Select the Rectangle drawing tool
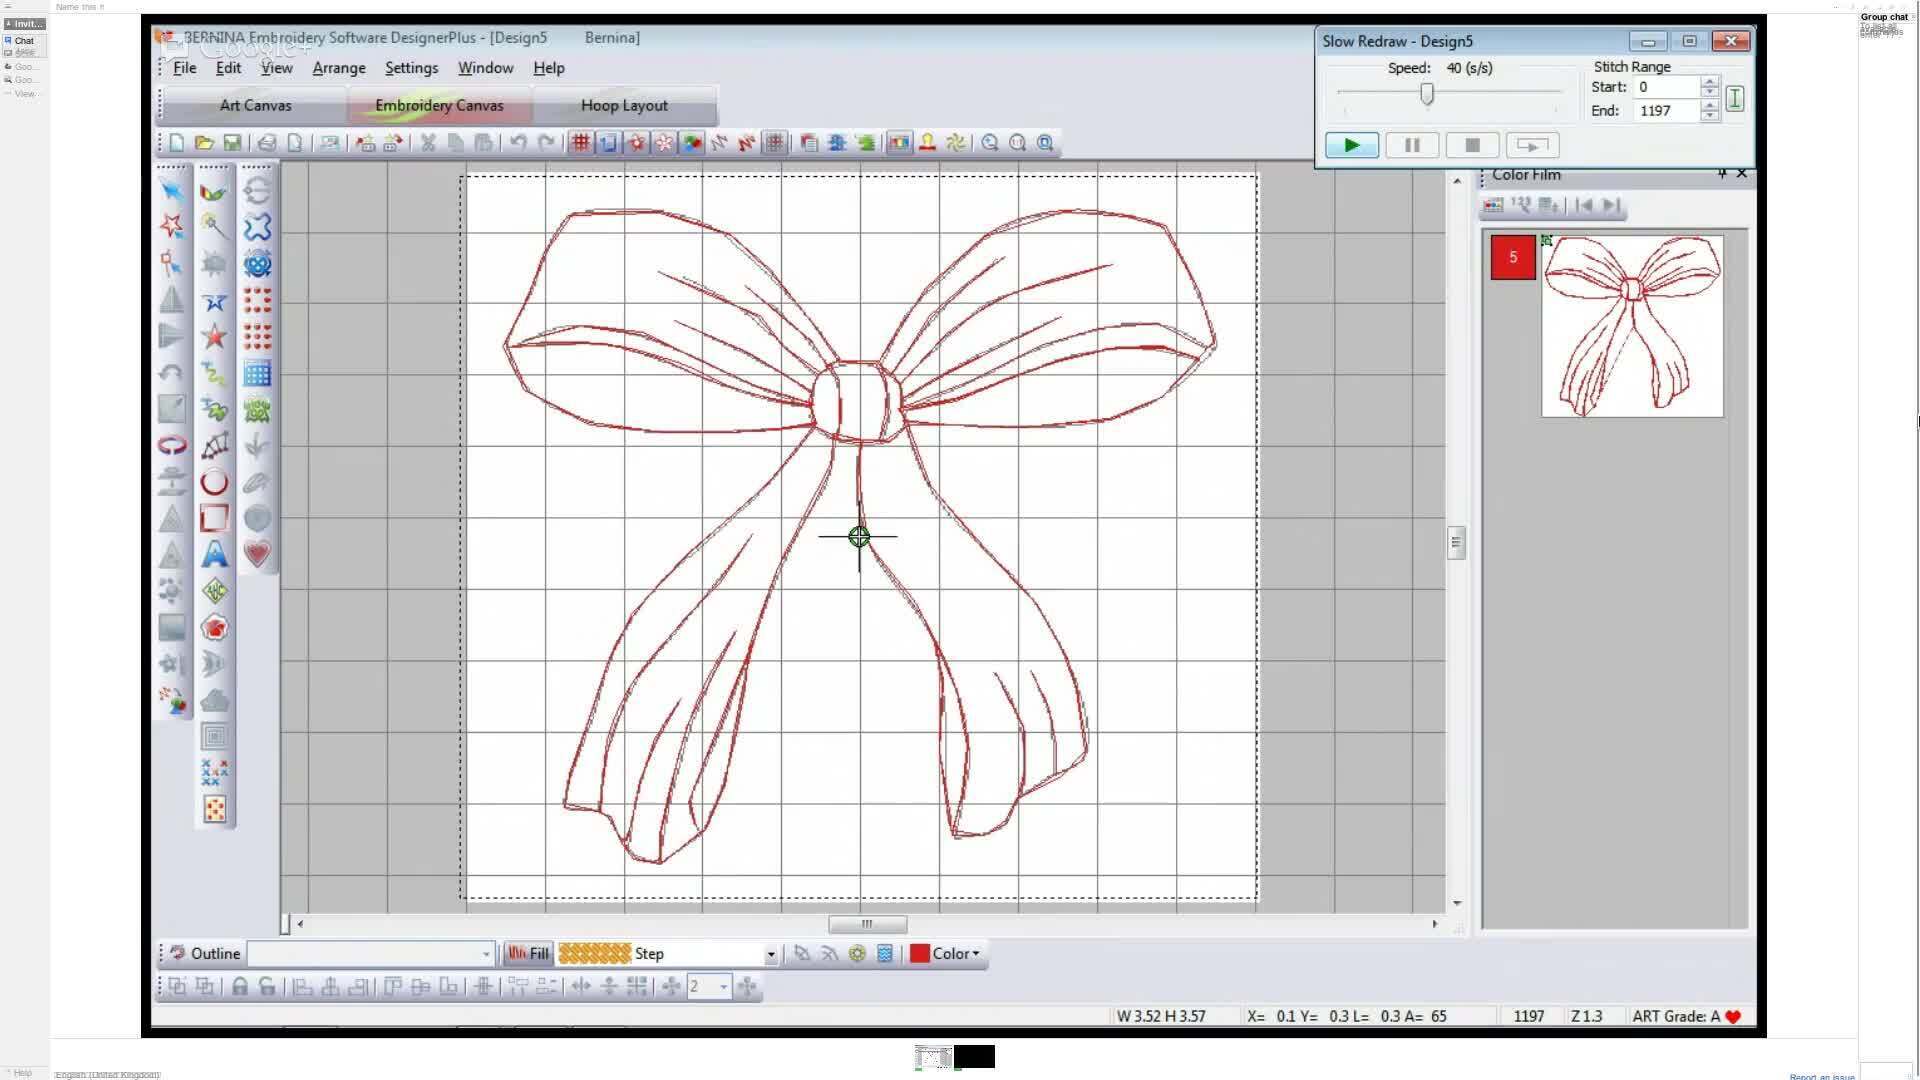Viewport: 1920px width, 1080px height. point(214,518)
